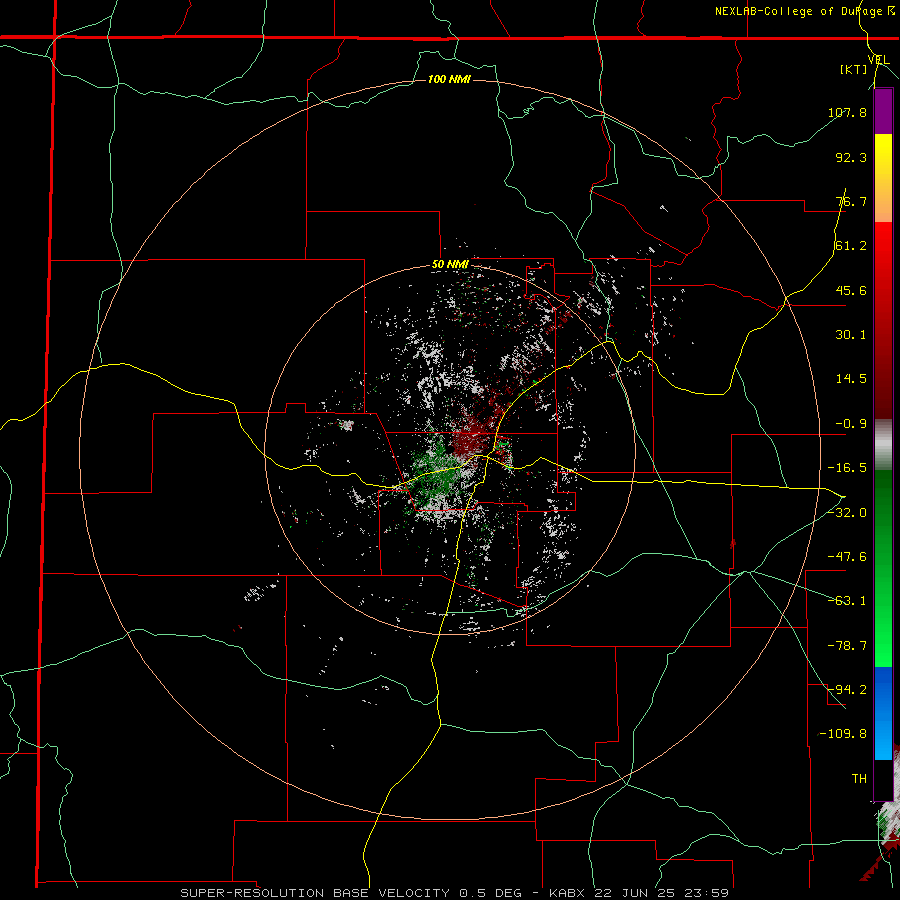Click the 14.5 legend value

851,379
